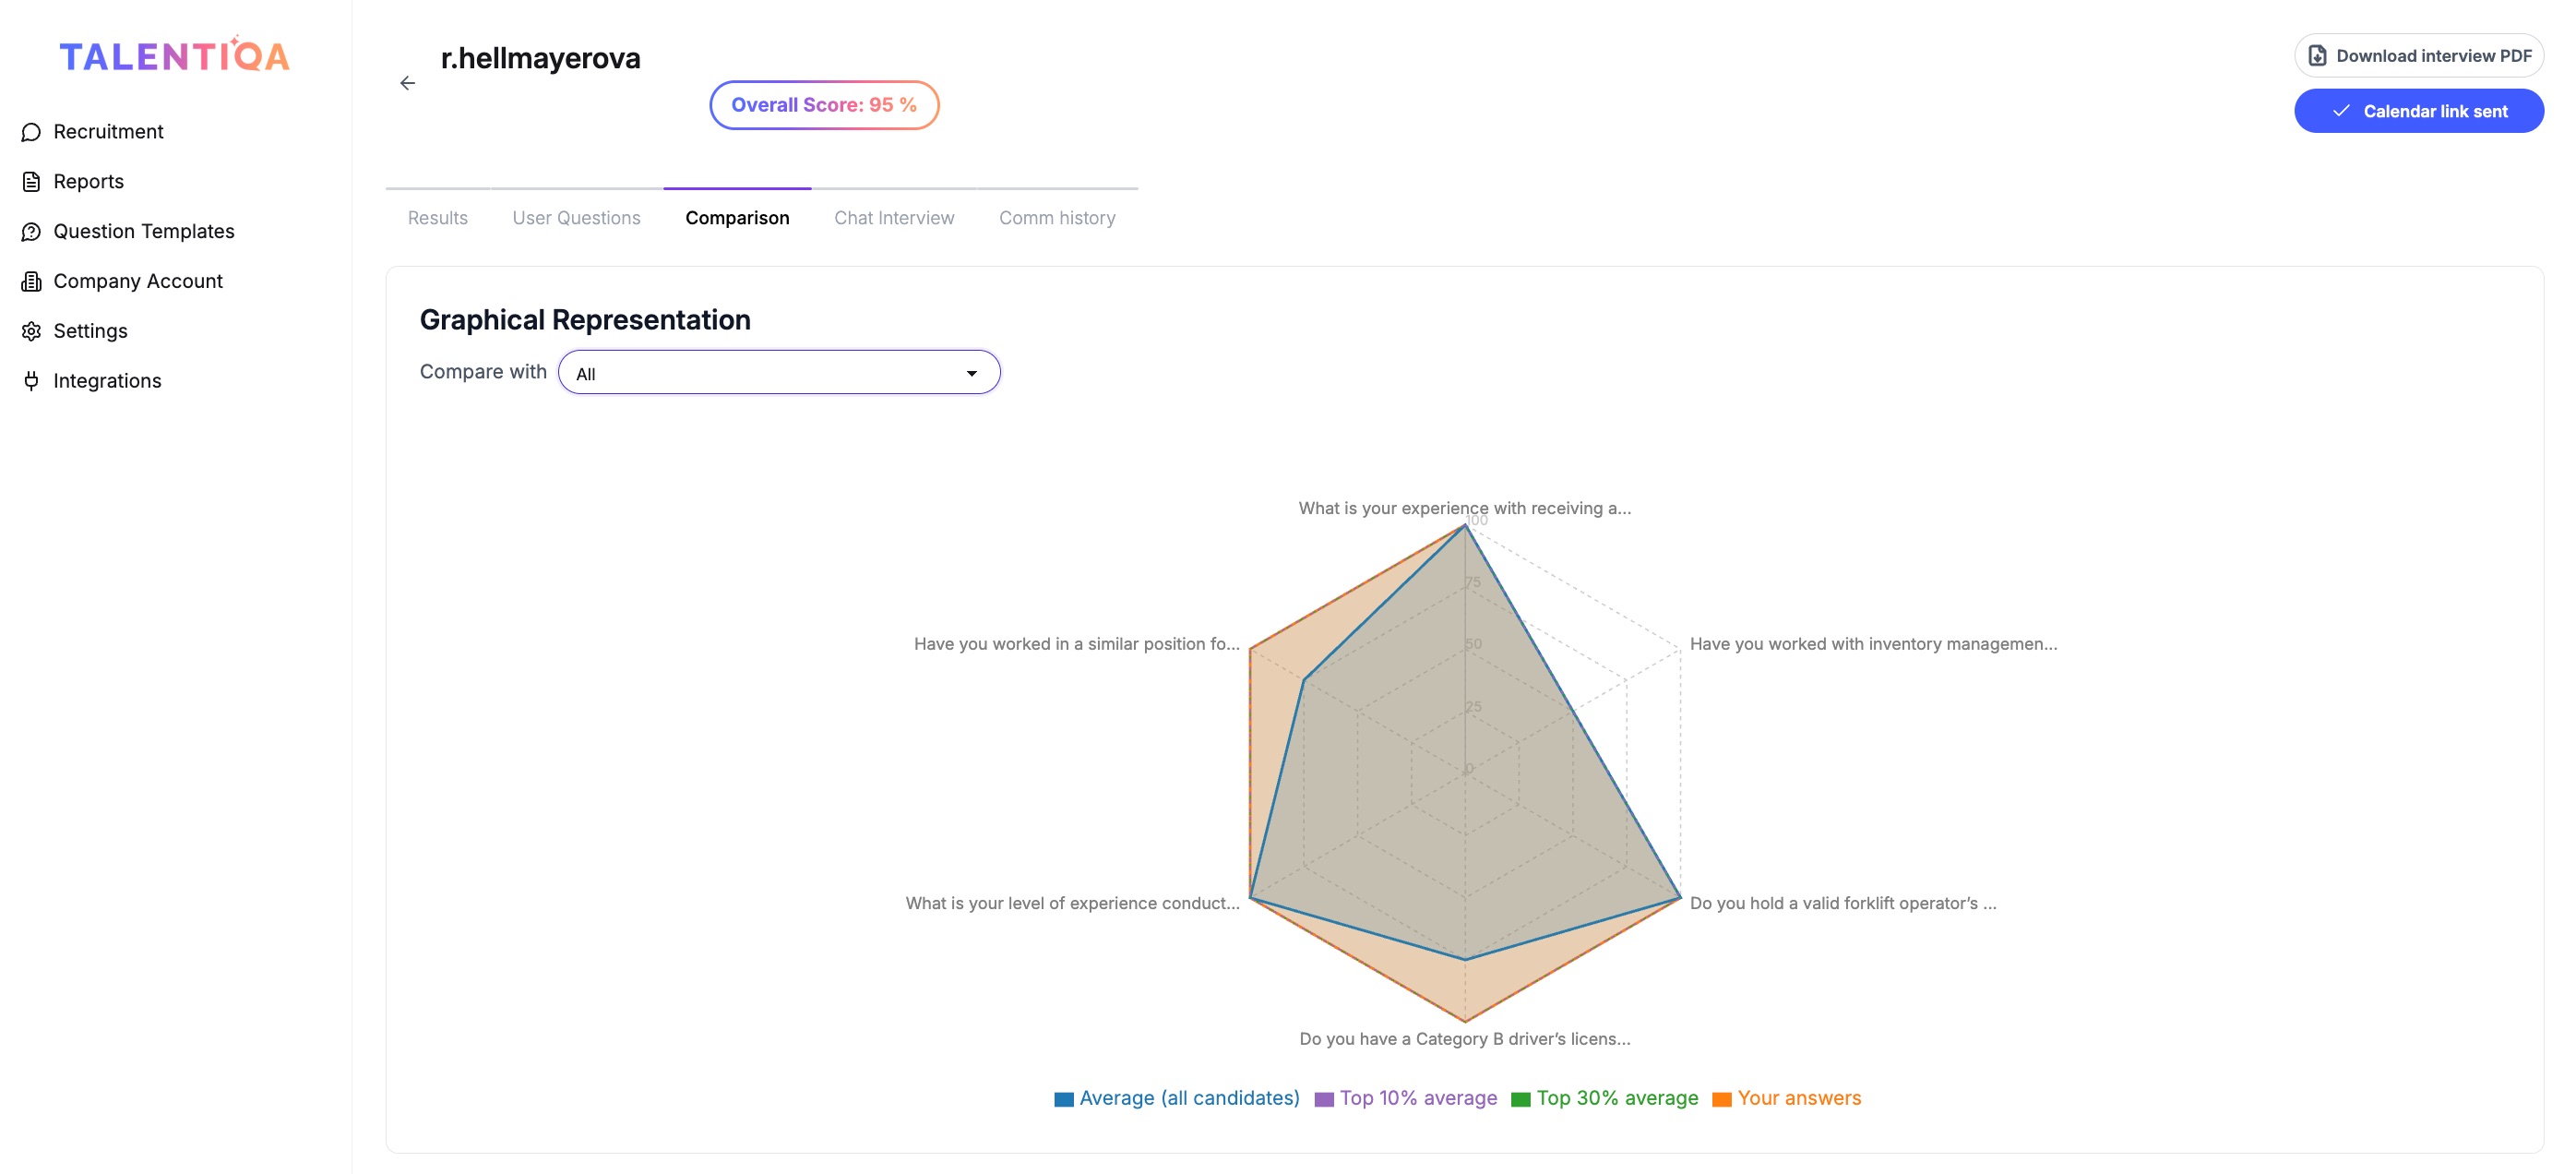Download the interview PDF
This screenshot has height=1174, width=2576.
pos(2418,56)
